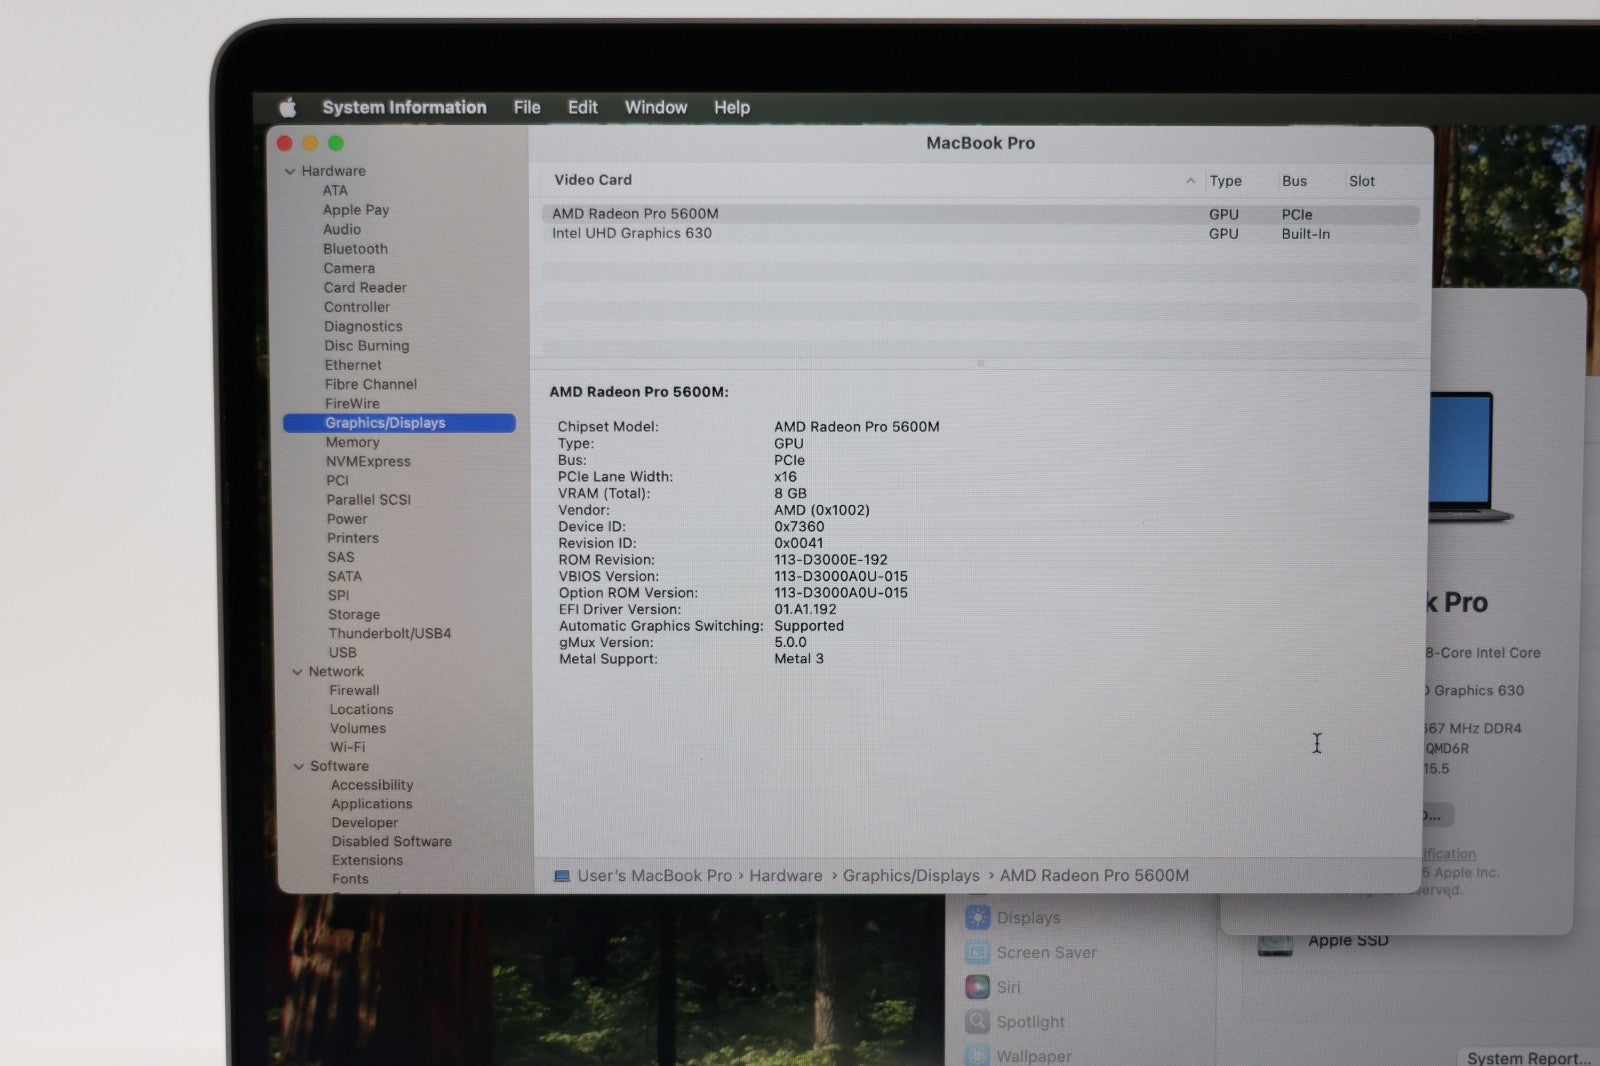Image resolution: width=1600 pixels, height=1066 pixels.
Task: Select Apple Pay in sidebar
Action: [356, 210]
